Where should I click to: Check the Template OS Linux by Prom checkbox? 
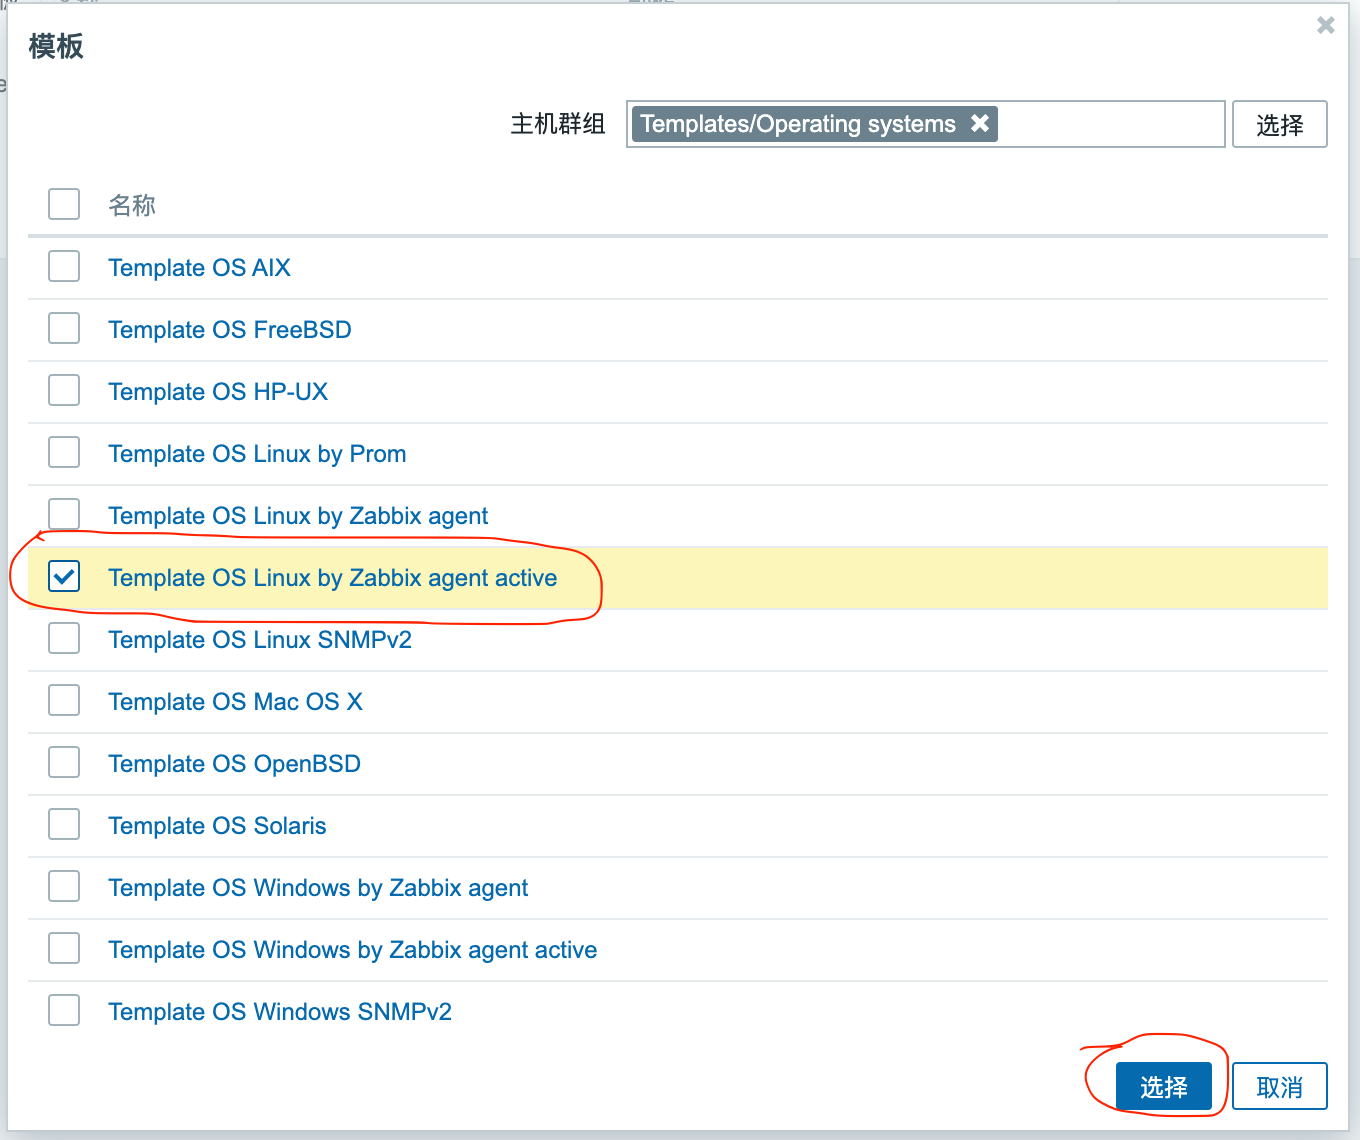tap(64, 452)
